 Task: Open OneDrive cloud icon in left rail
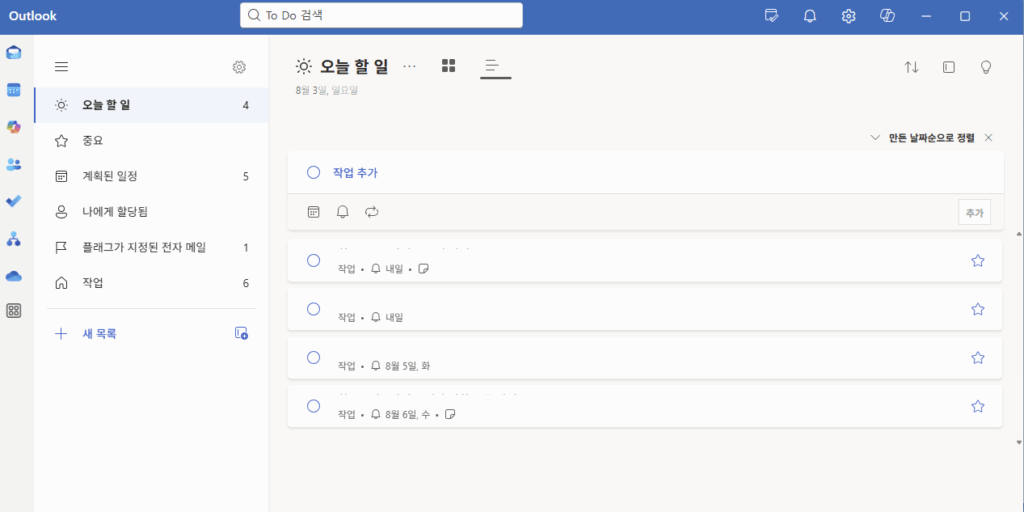(x=14, y=276)
